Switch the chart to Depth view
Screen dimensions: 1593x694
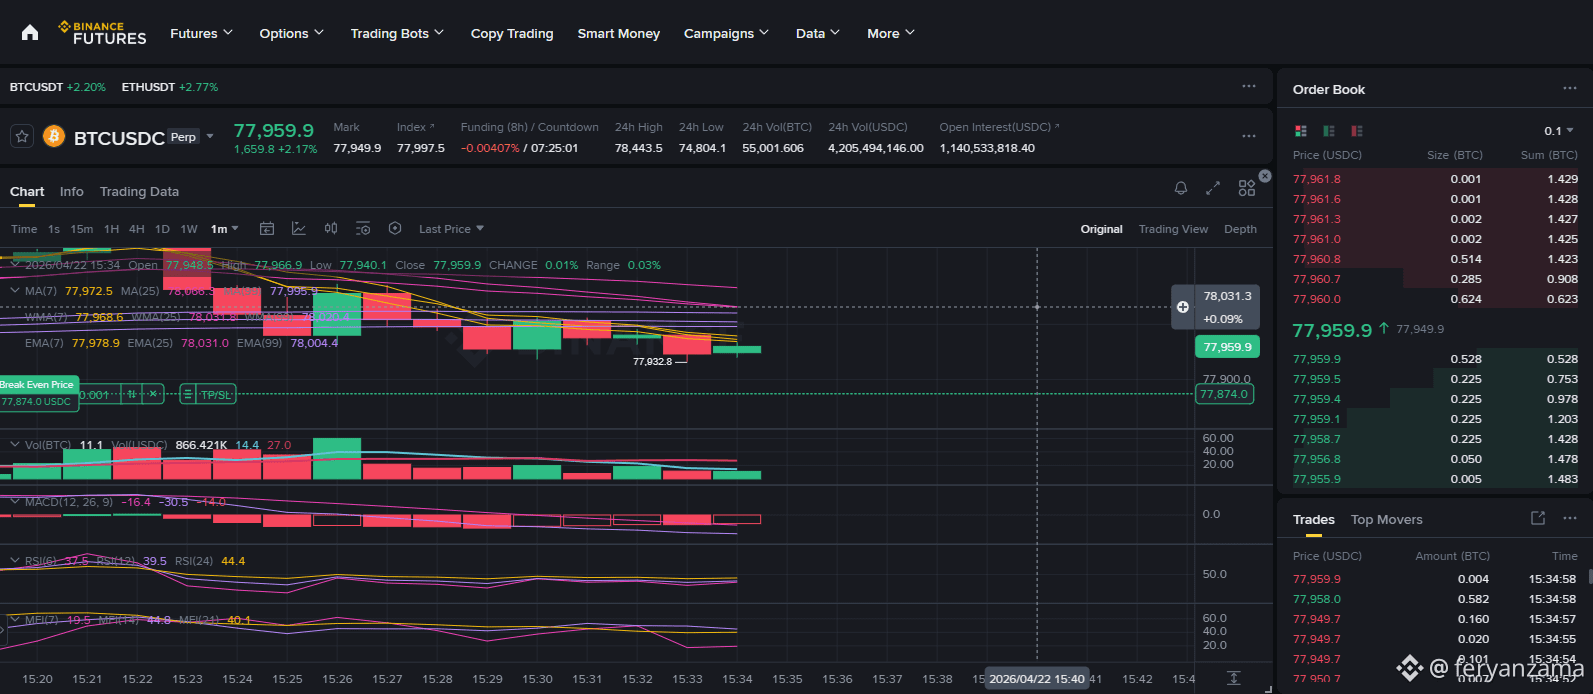1240,229
